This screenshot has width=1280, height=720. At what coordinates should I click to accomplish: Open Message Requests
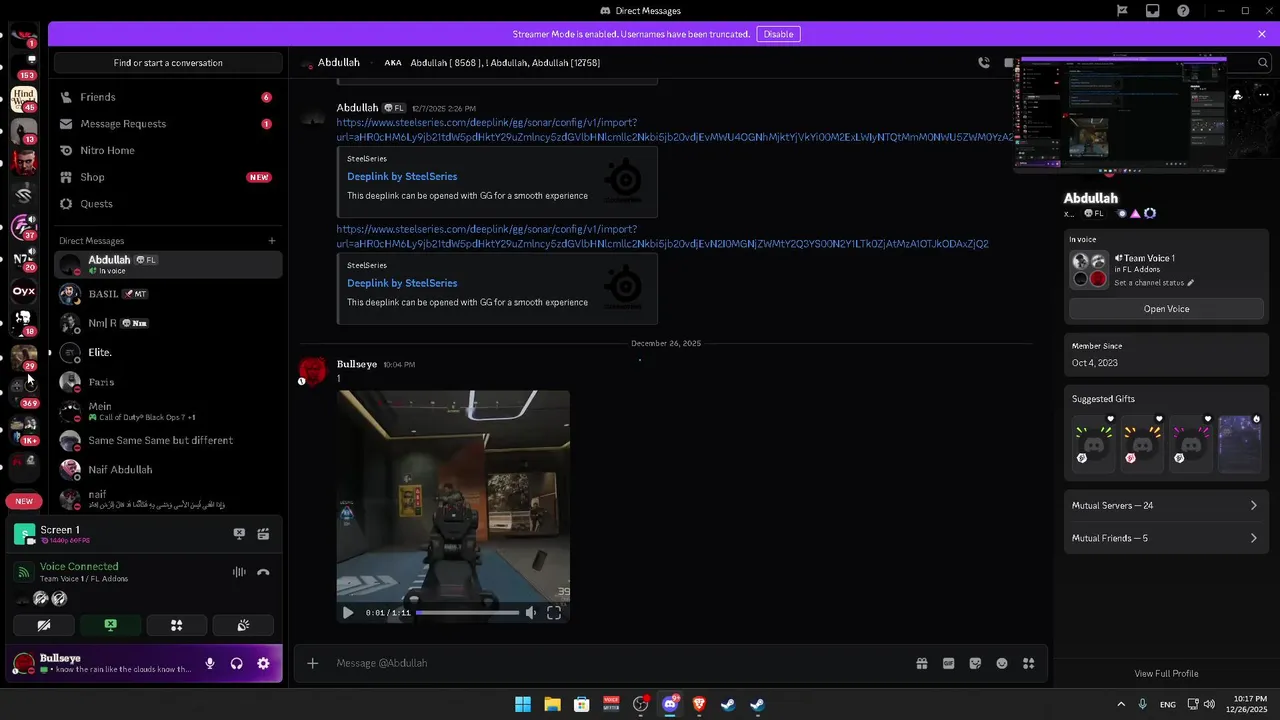168,124
